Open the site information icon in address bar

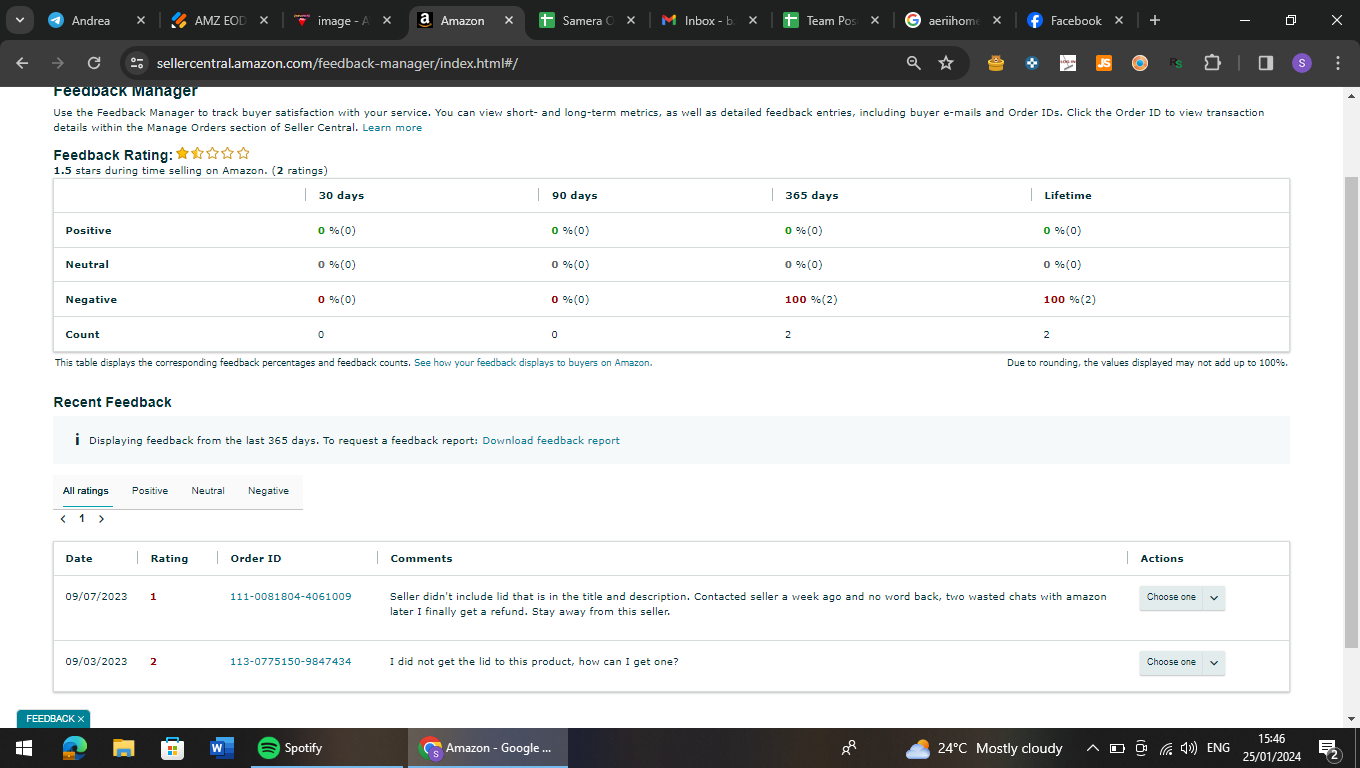click(x=138, y=63)
